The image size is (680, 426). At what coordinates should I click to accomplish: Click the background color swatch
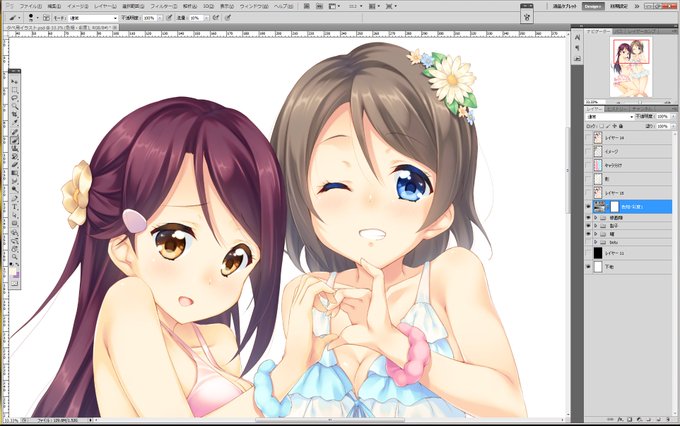(x=16, y=275)
